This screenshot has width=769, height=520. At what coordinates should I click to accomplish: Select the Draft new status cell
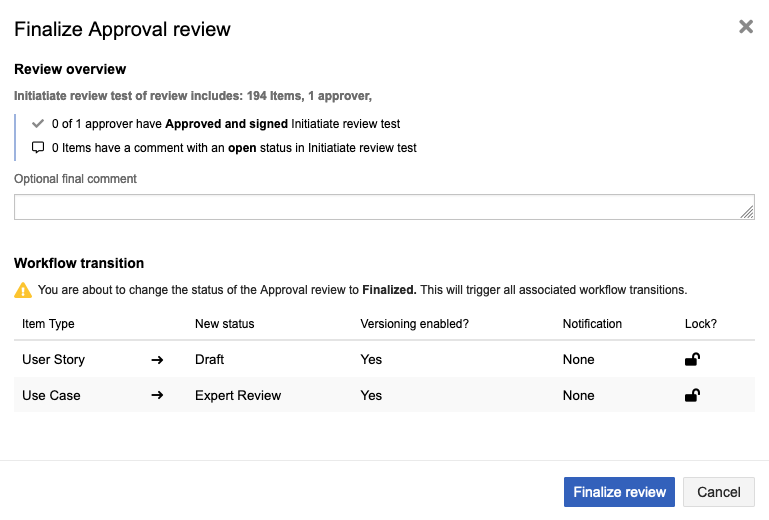click(x=210, y=360)
